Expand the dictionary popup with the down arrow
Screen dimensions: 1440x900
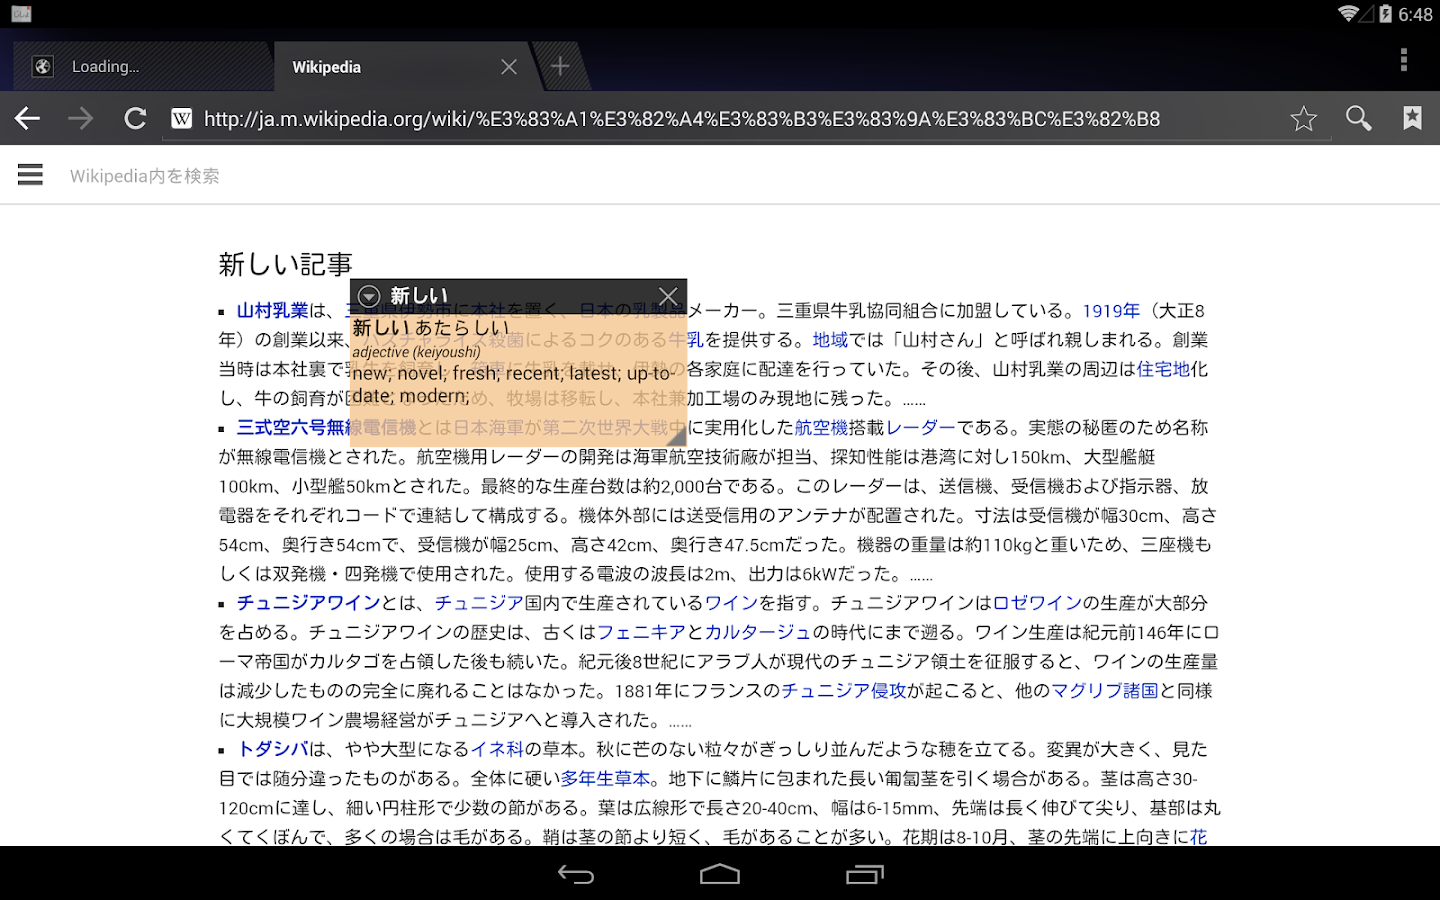pyautogui.click(x=369, y=295)
